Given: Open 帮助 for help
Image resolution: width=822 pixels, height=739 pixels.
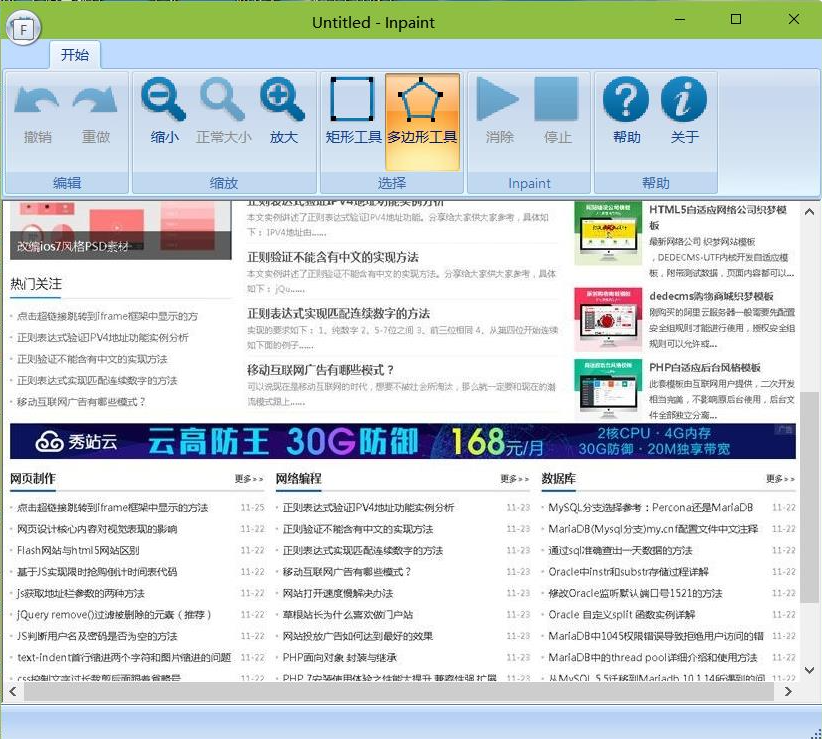Looking at the screenshot, I should [x=624, y=110].
